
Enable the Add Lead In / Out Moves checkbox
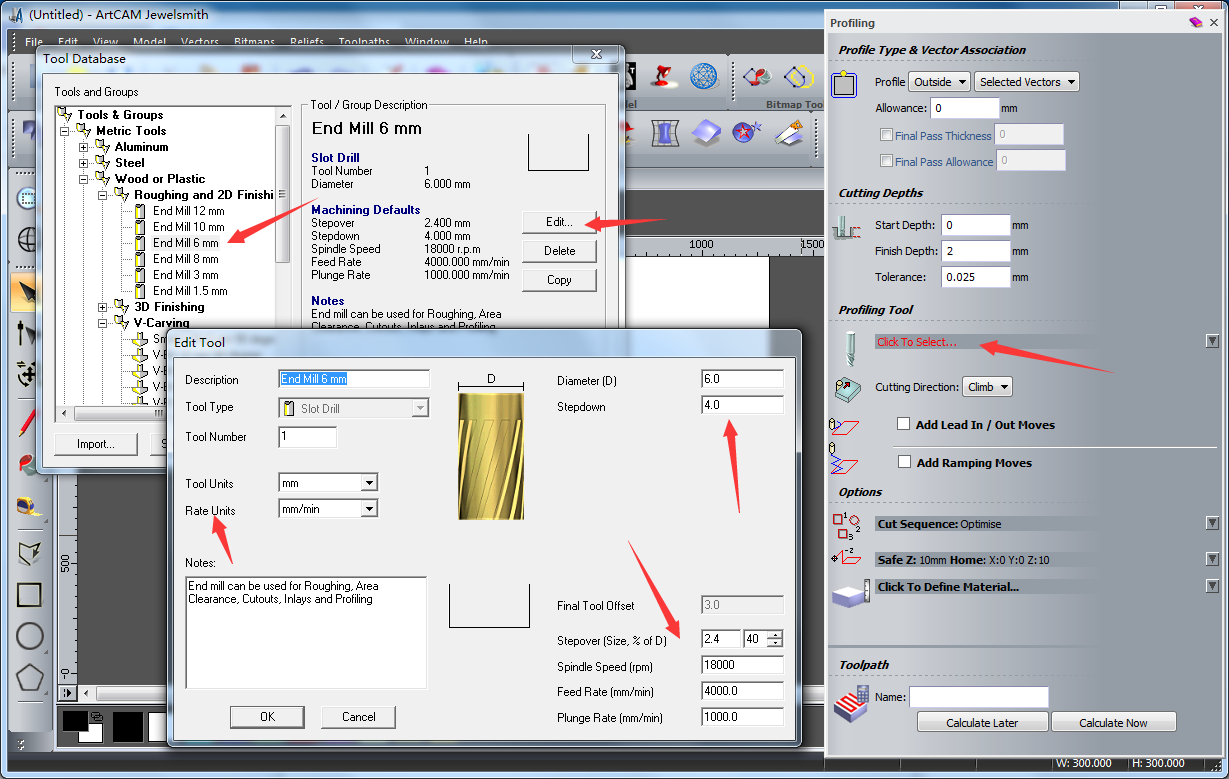click(x=904, y=424)
